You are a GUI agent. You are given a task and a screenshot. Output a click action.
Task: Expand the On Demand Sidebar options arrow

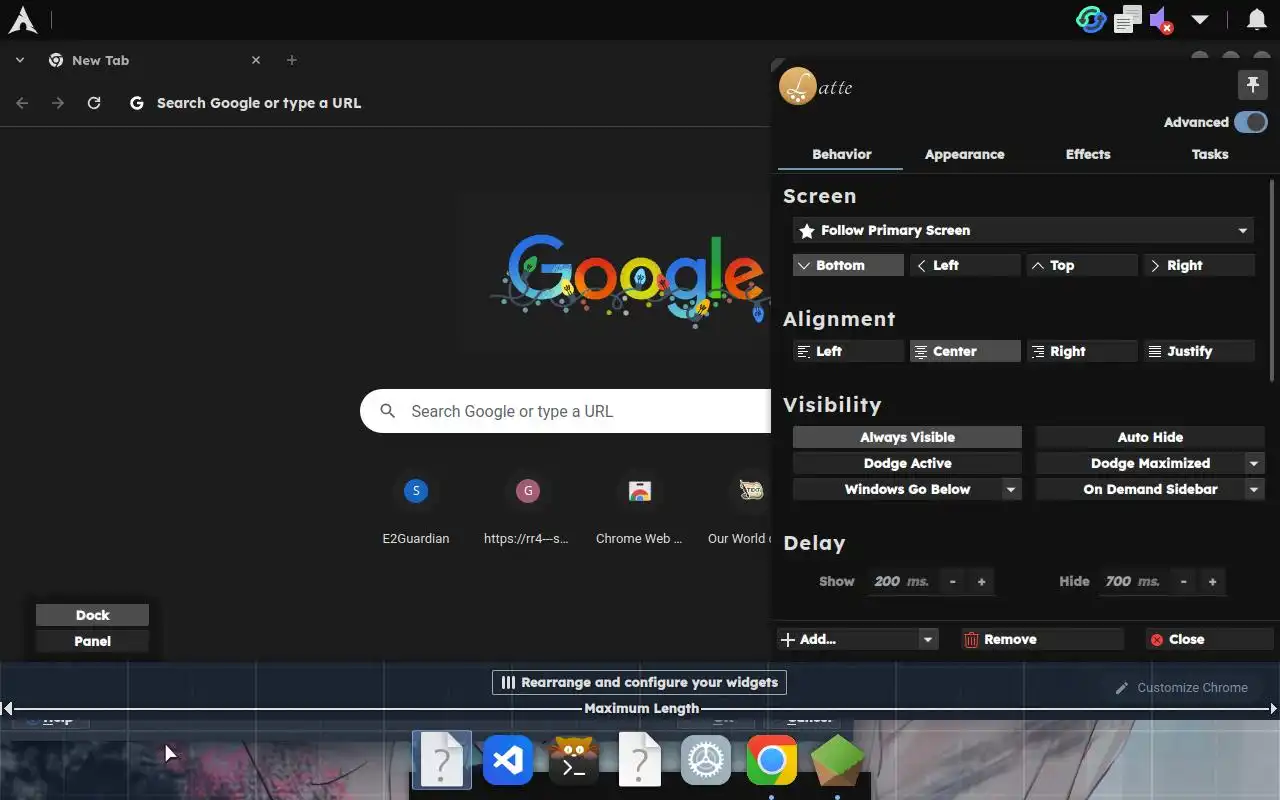(1254, 489)
